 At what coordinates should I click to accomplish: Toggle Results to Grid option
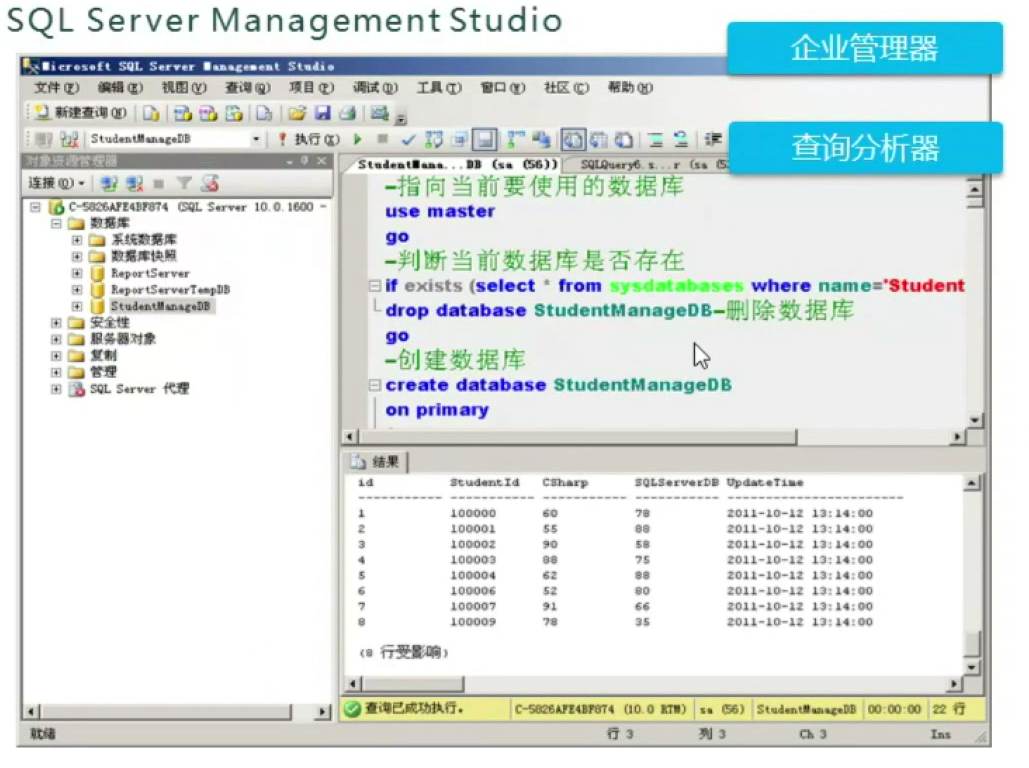(598, 140)
